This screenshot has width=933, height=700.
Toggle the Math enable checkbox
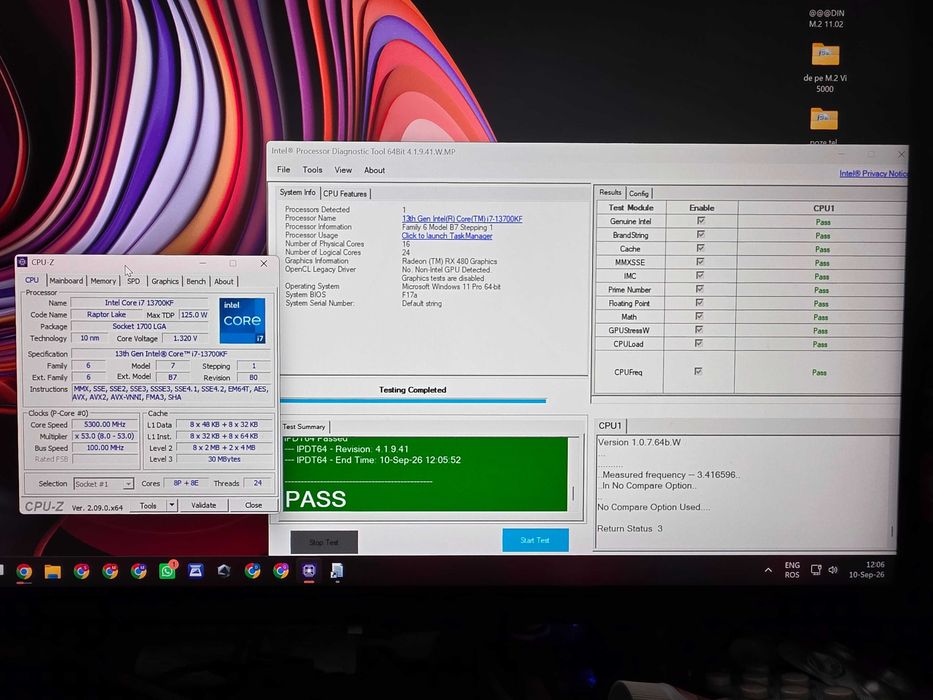point(699,317)
